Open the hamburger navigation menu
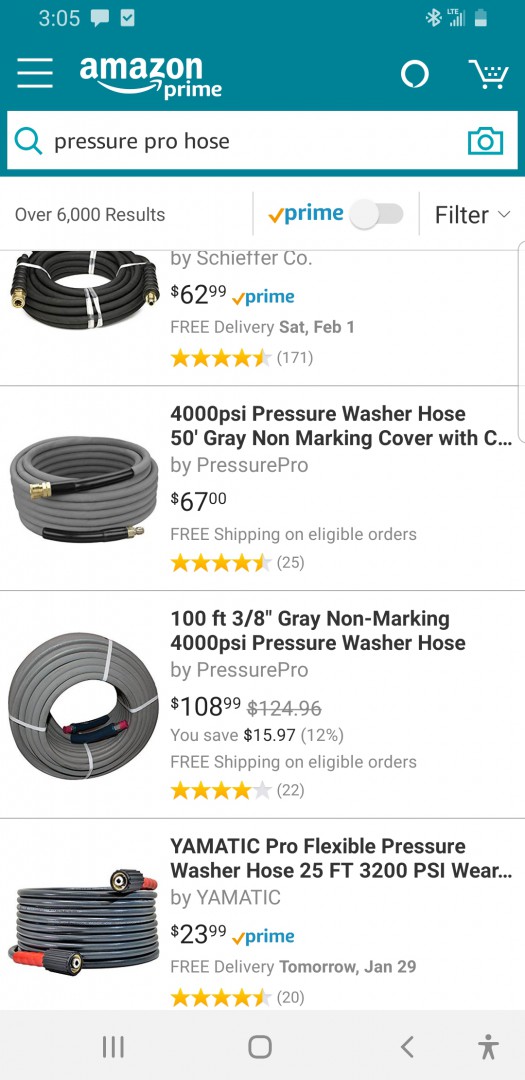This screenshot has width=525, height=1080. coord(35,73)
